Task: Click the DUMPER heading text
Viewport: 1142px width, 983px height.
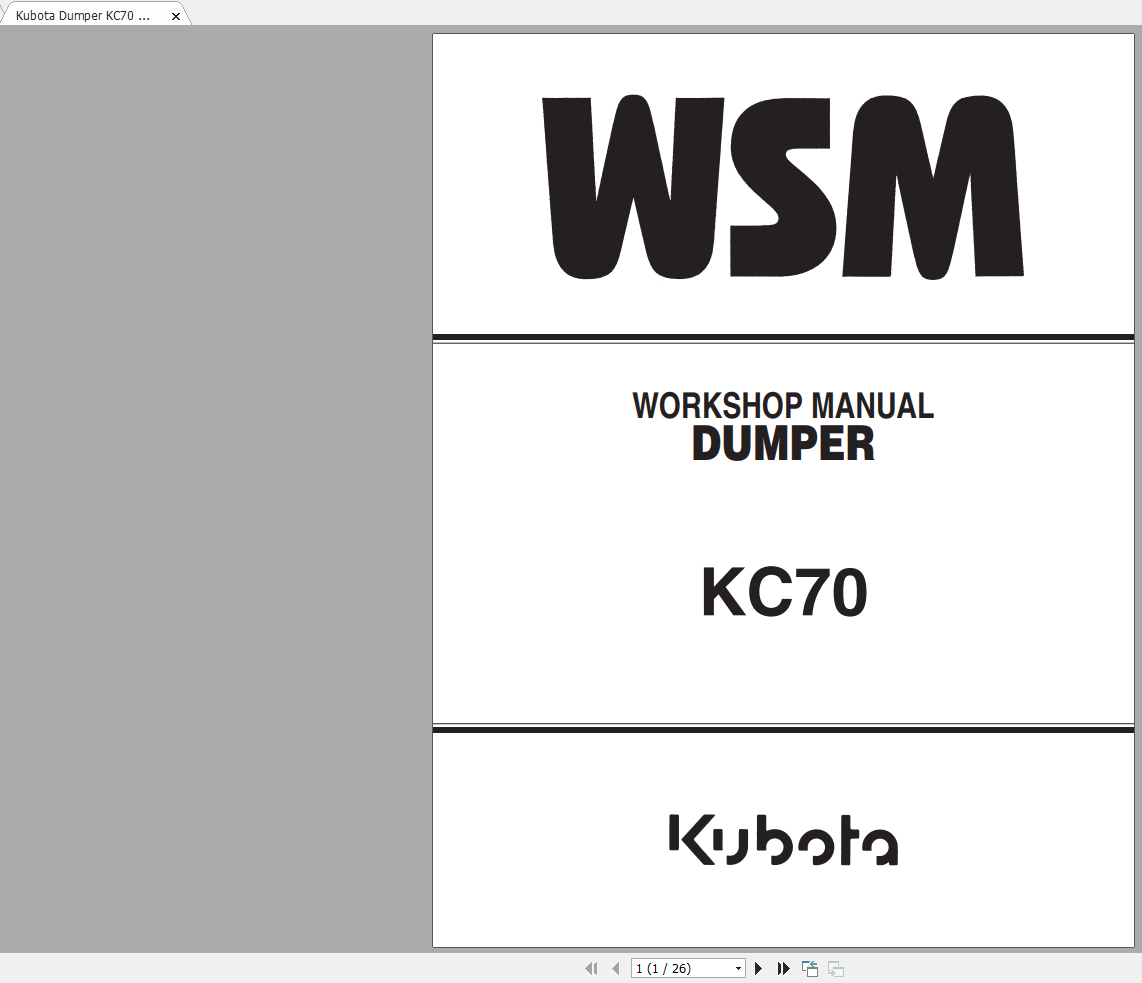Action: pyautogui.click(x=783, y=444)
